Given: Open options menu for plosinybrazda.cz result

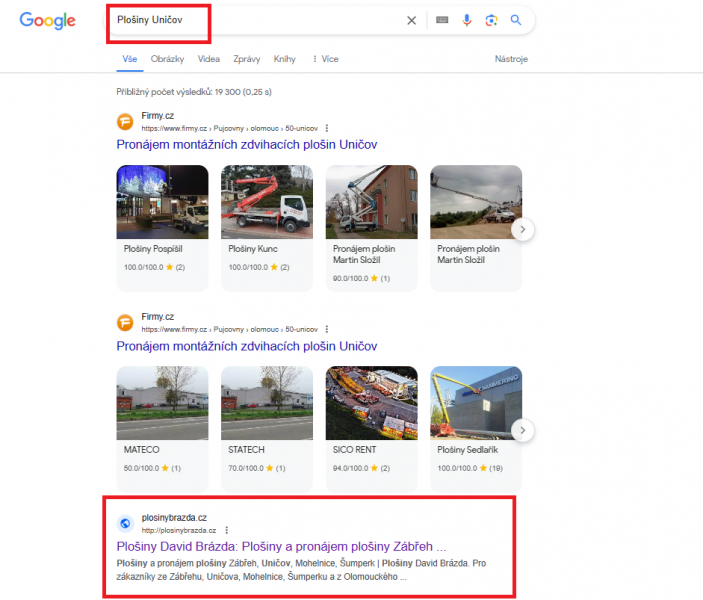Looking at the screenshot, I should [226, 530].
